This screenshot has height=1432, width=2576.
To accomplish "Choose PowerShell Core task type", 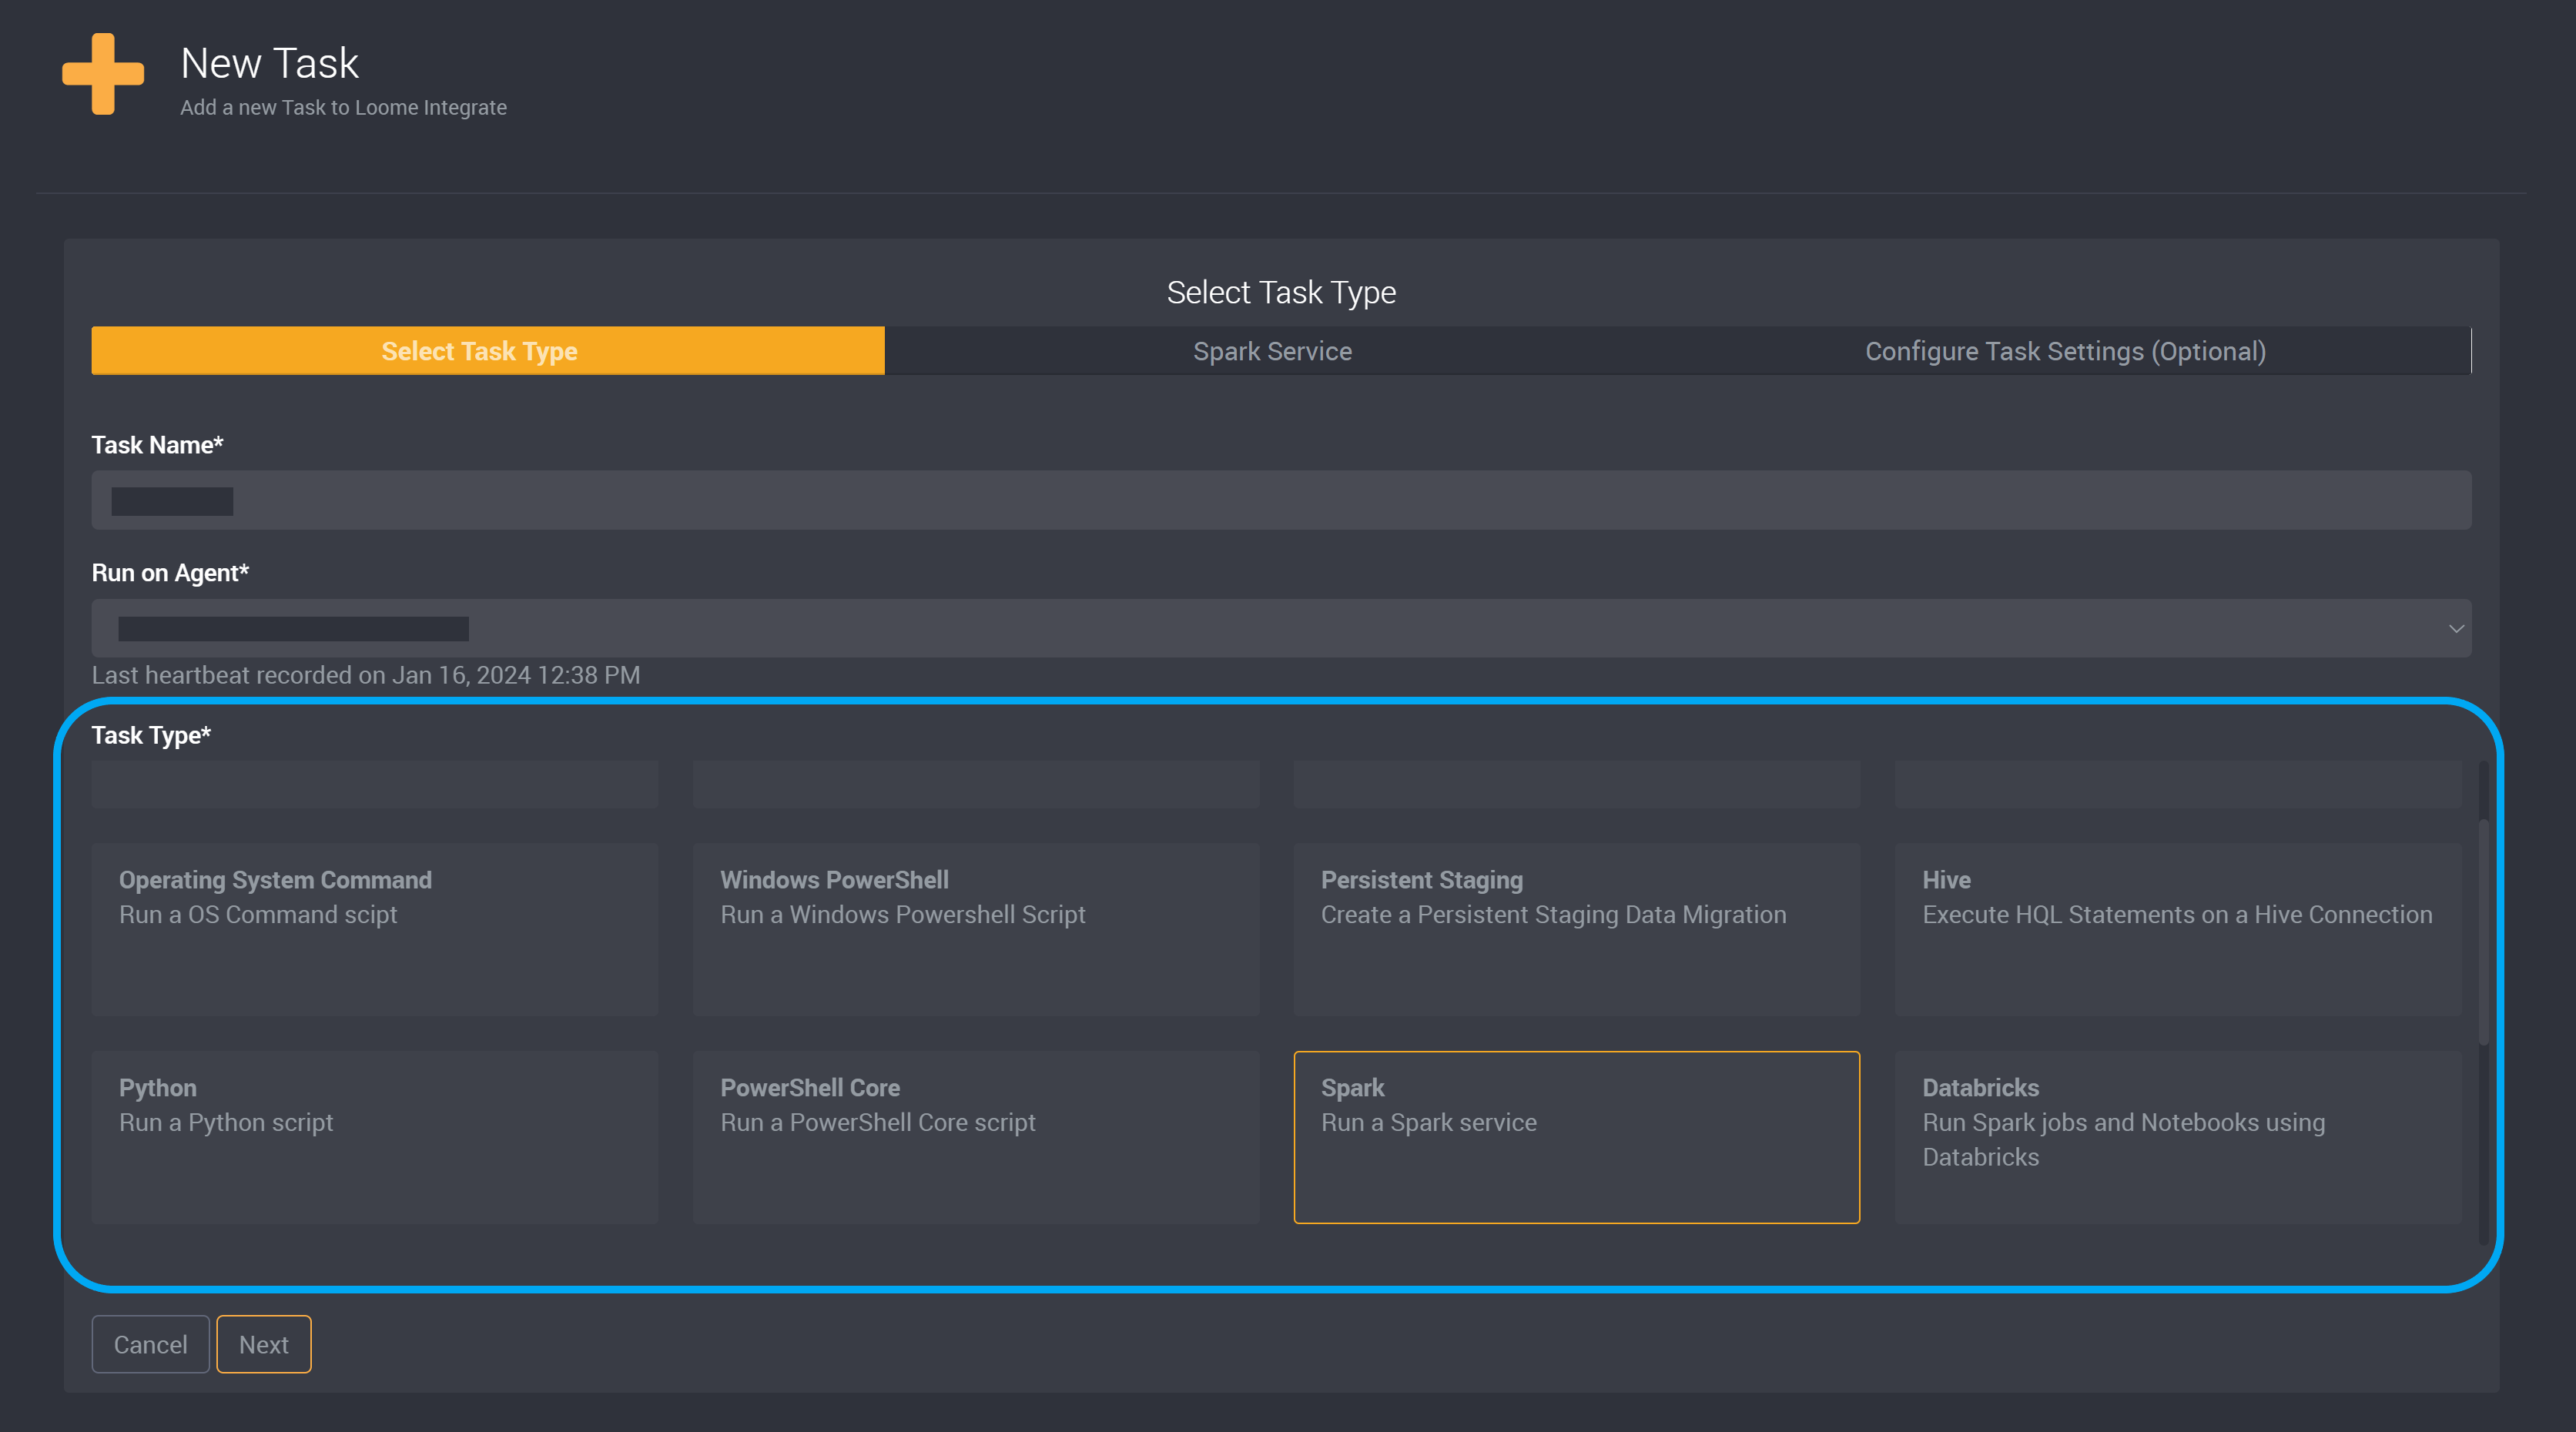I will pyautogui.click(x=976, y=1137).
